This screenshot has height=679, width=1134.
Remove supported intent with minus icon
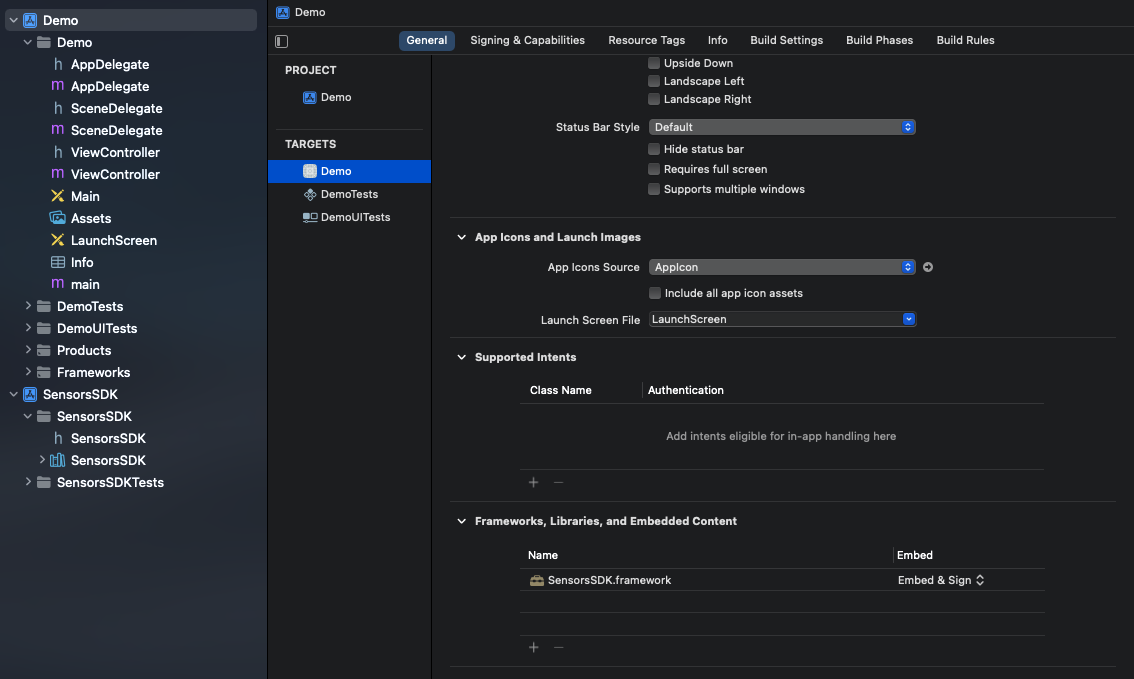[558, 482]
